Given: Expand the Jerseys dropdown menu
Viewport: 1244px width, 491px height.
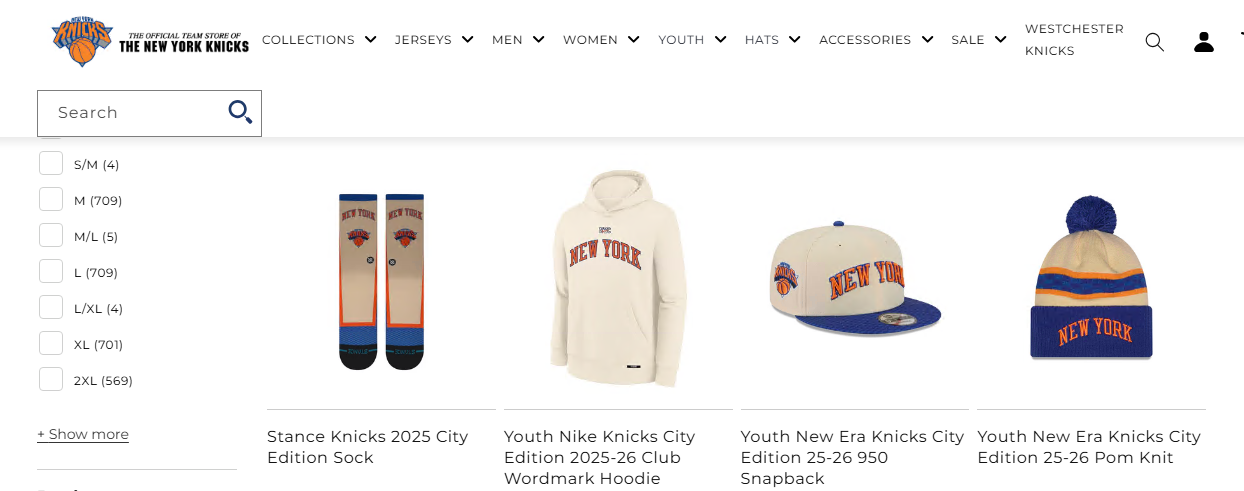Looking at the screenshot, I should 434,40.
